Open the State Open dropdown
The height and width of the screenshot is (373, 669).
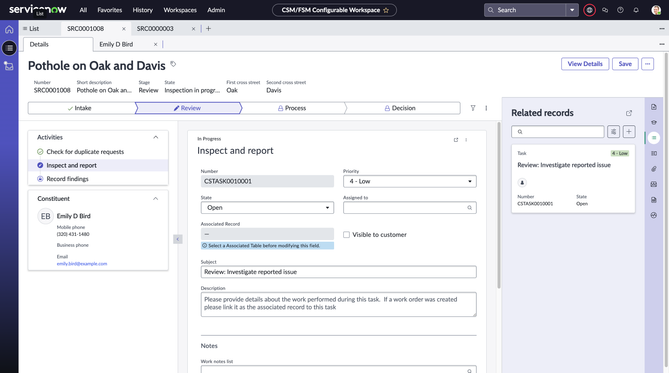[267, 208]
